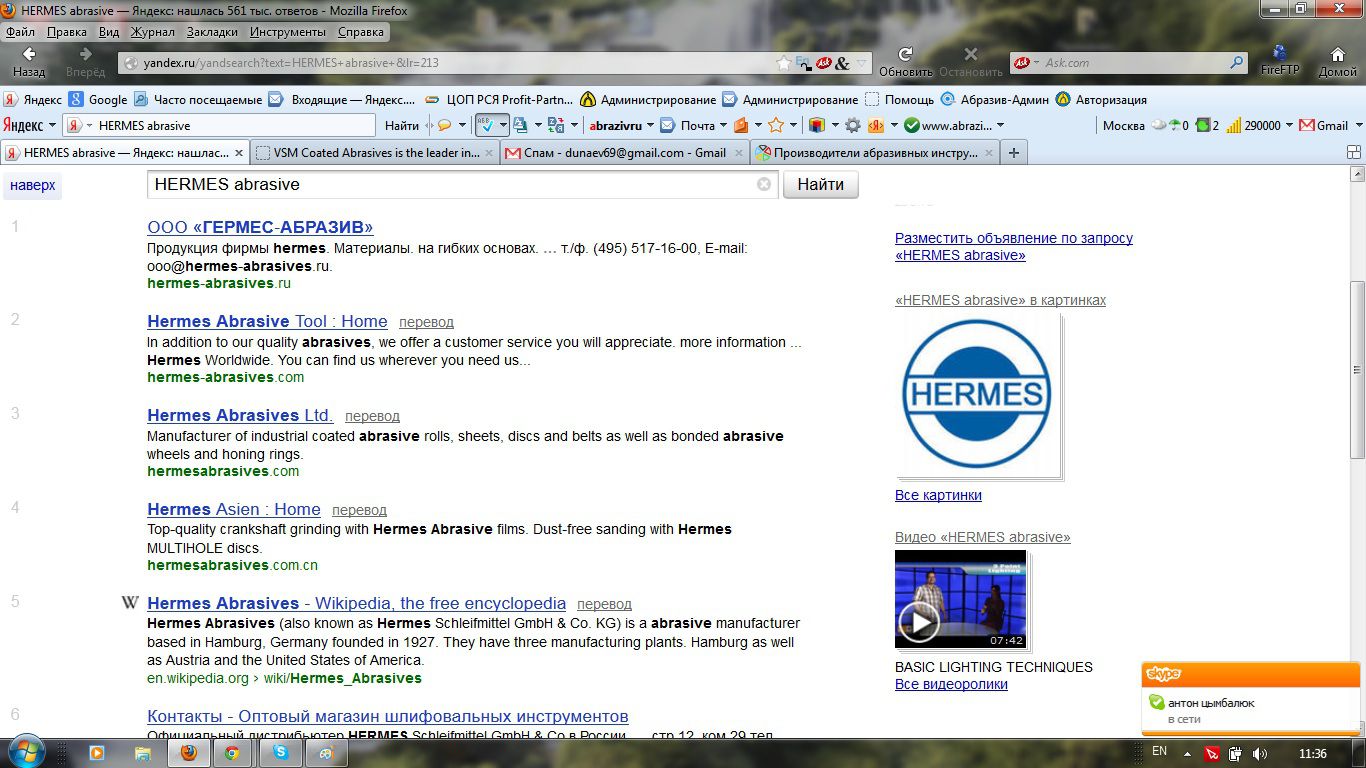Click the HERMES logo image thumbnail
The image size is (1366, 768).
977,394
